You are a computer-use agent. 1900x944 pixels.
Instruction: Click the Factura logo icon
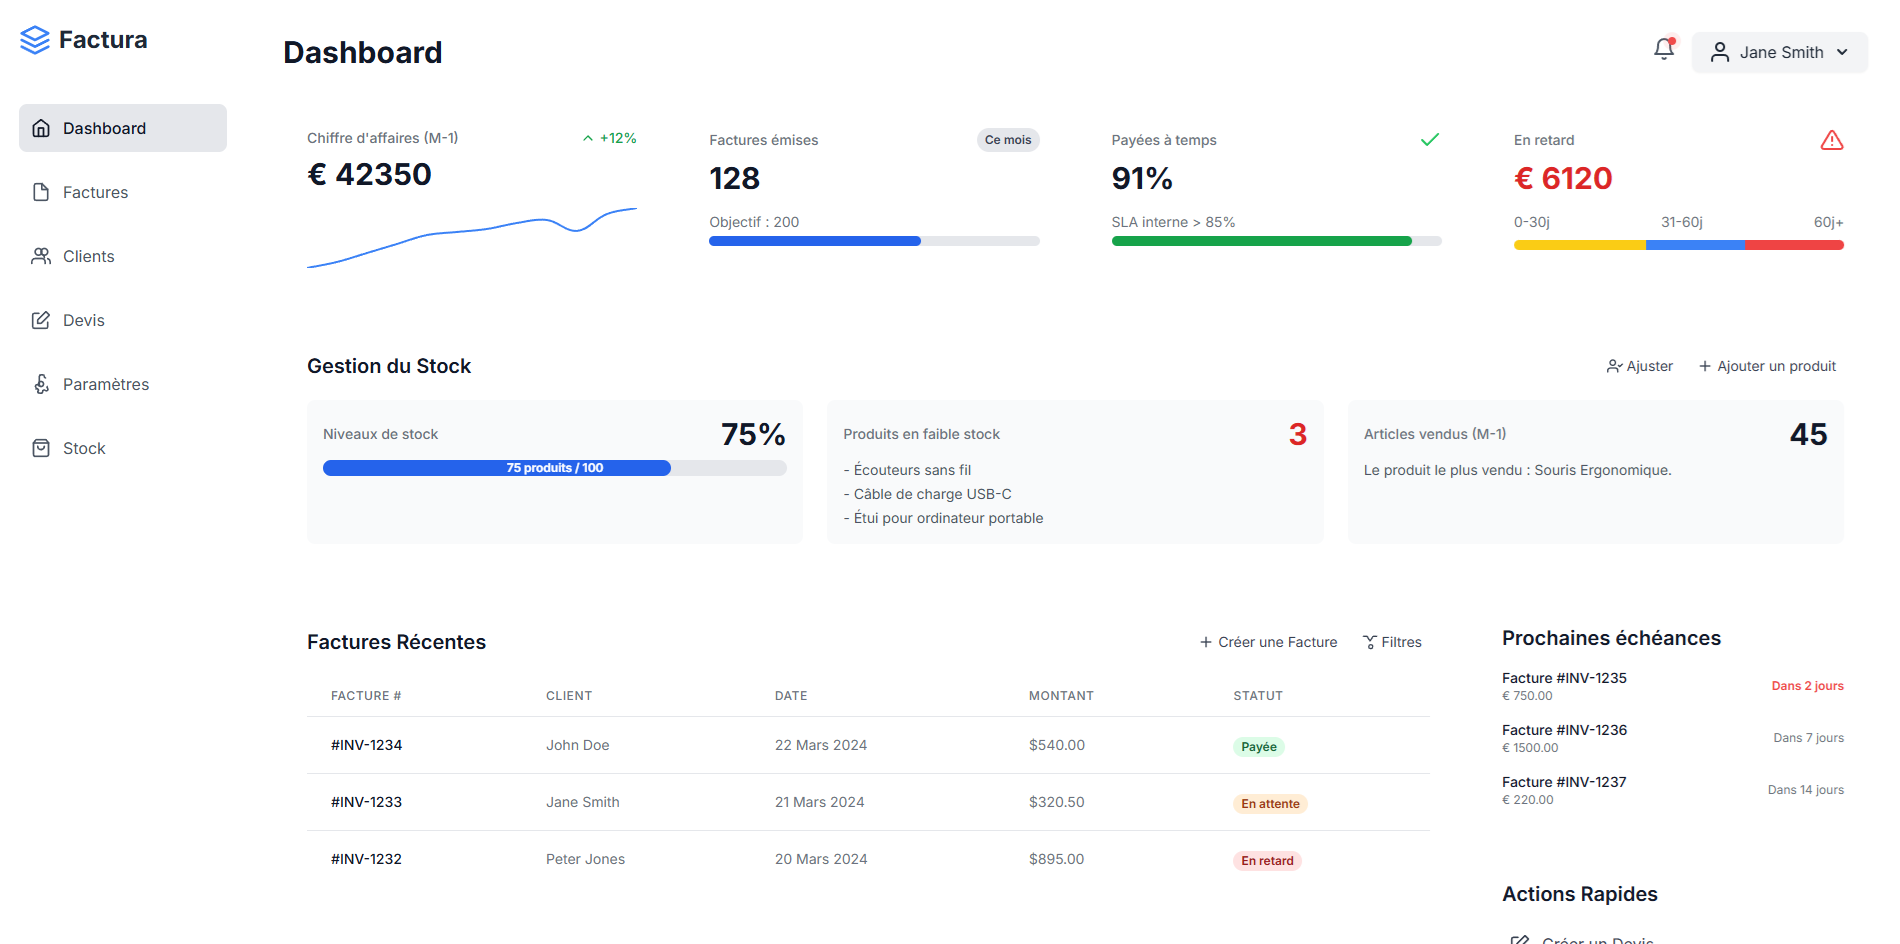(33, 39)
